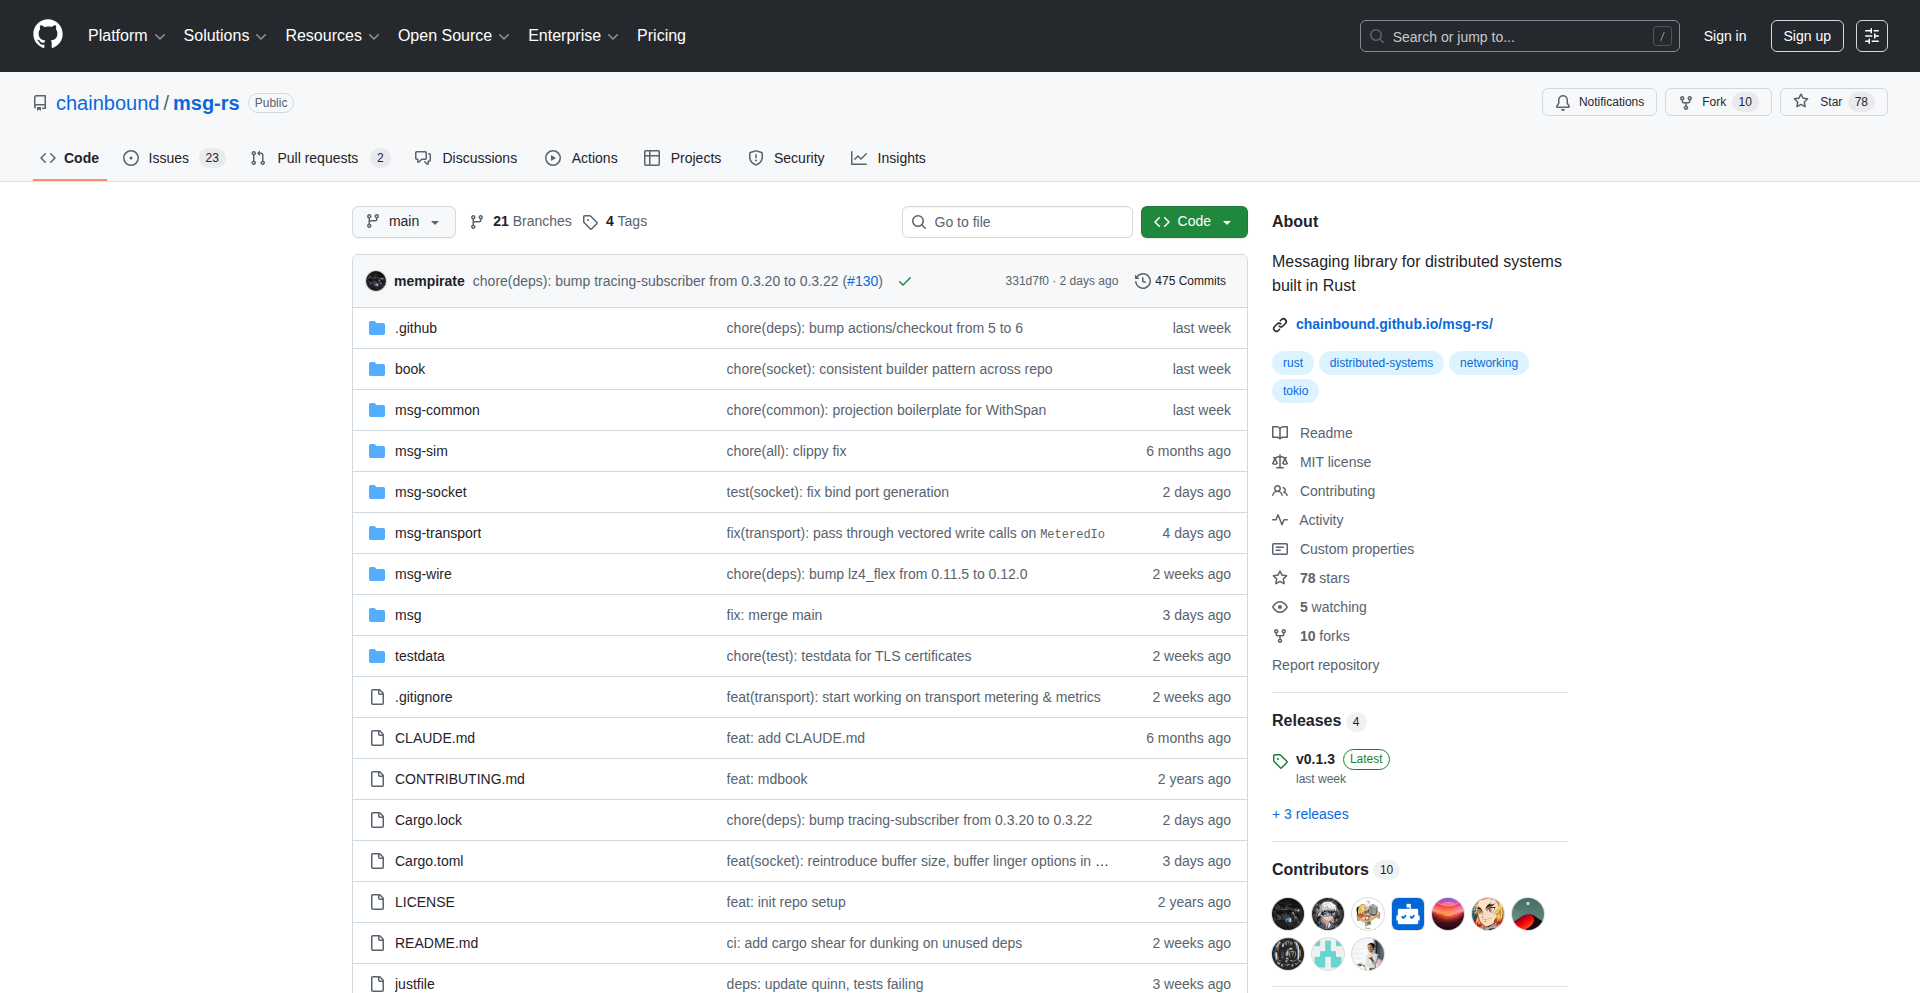Click mempirate's avatar in the Contributors section
This screenshot has height=993, width=1920.
tap(1287, 913)
